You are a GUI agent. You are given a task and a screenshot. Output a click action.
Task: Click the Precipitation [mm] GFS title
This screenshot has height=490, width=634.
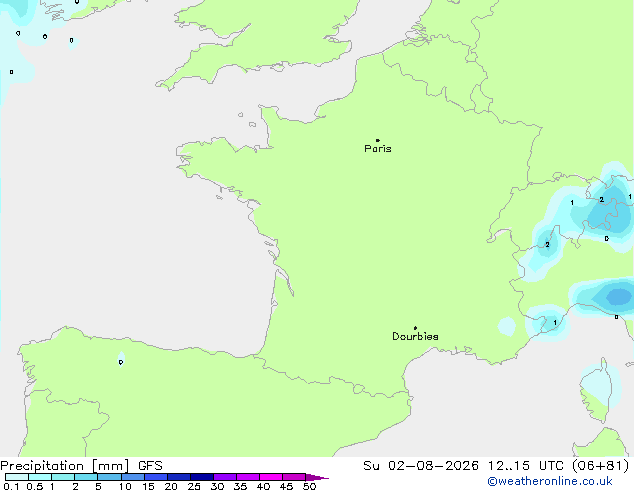pyautogui.click(x=81, y=466)
